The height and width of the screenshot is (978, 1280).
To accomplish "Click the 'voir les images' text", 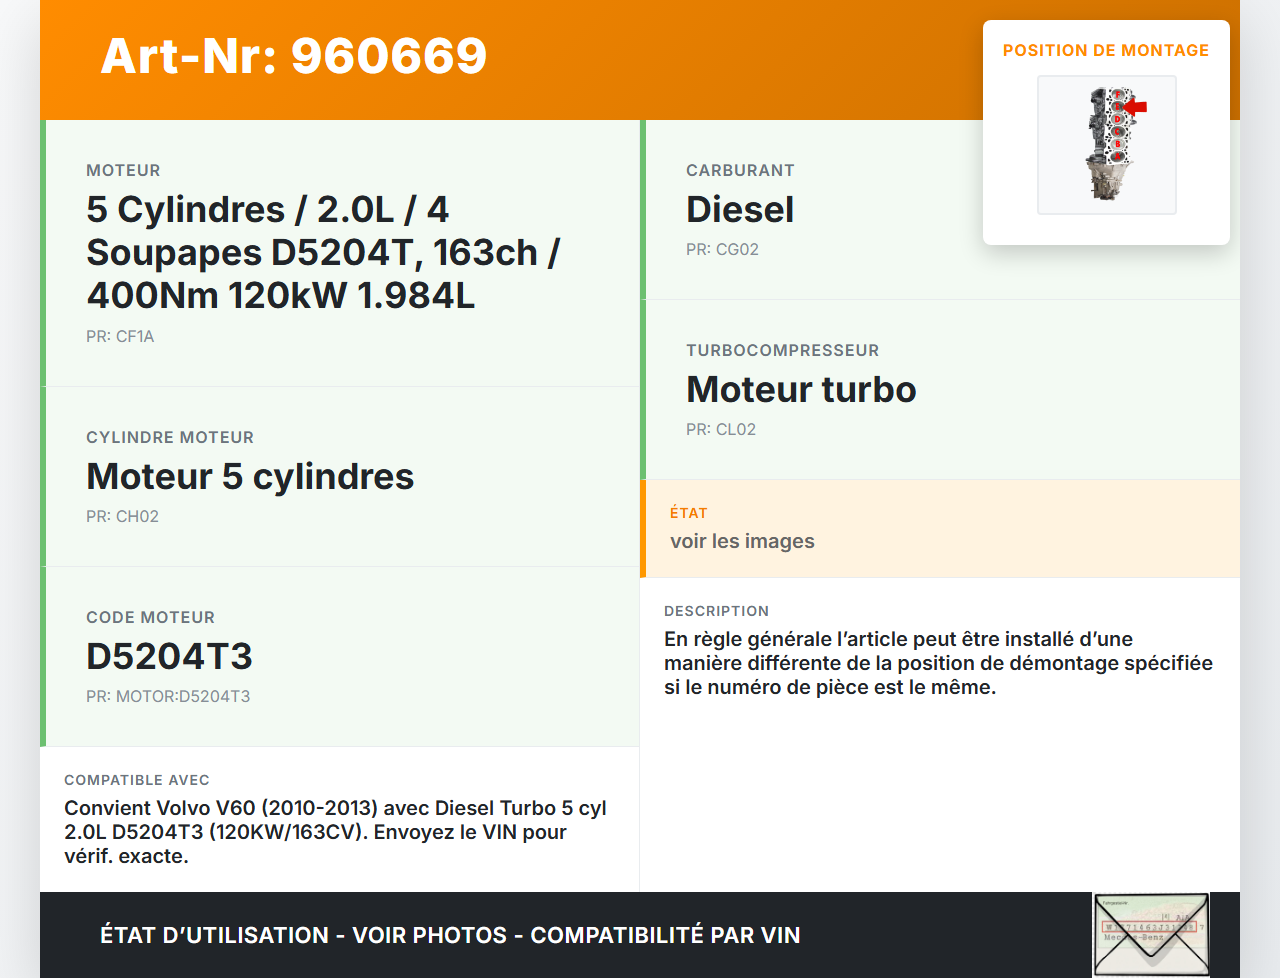I will pyautogui.click(x=742, y=541).
